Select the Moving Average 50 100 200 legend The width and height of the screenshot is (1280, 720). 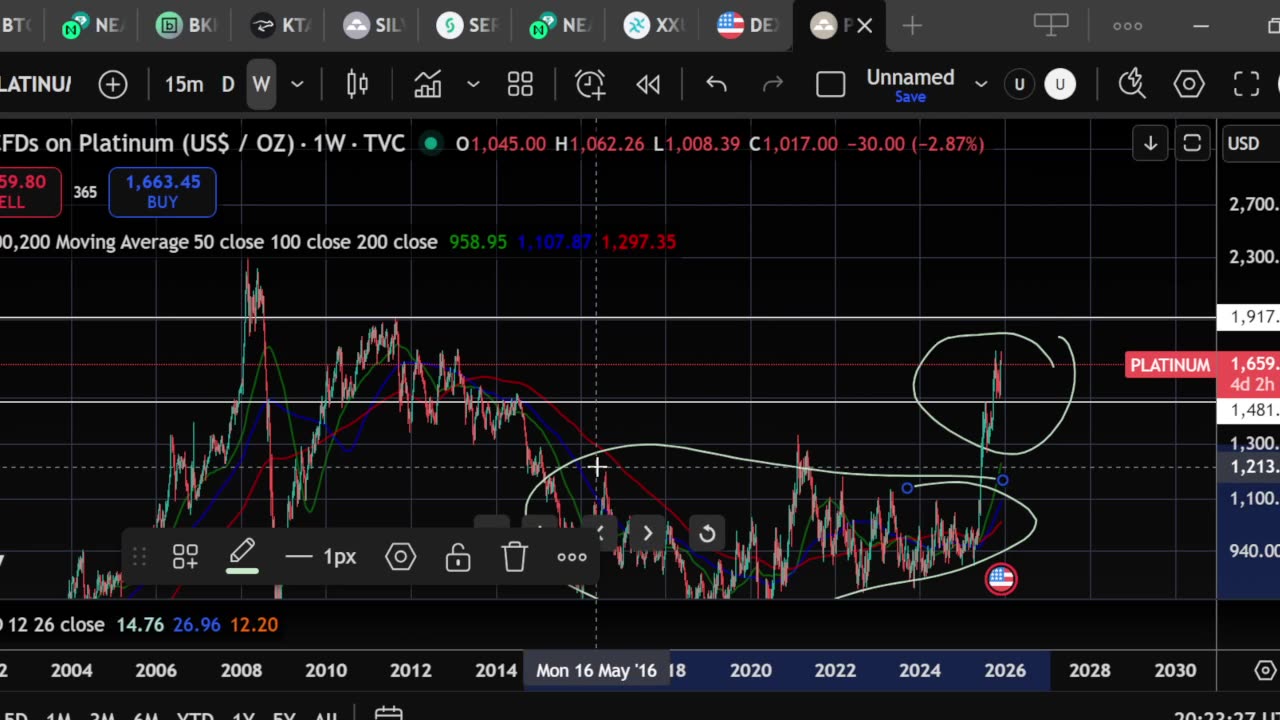[x=218, y=242]
